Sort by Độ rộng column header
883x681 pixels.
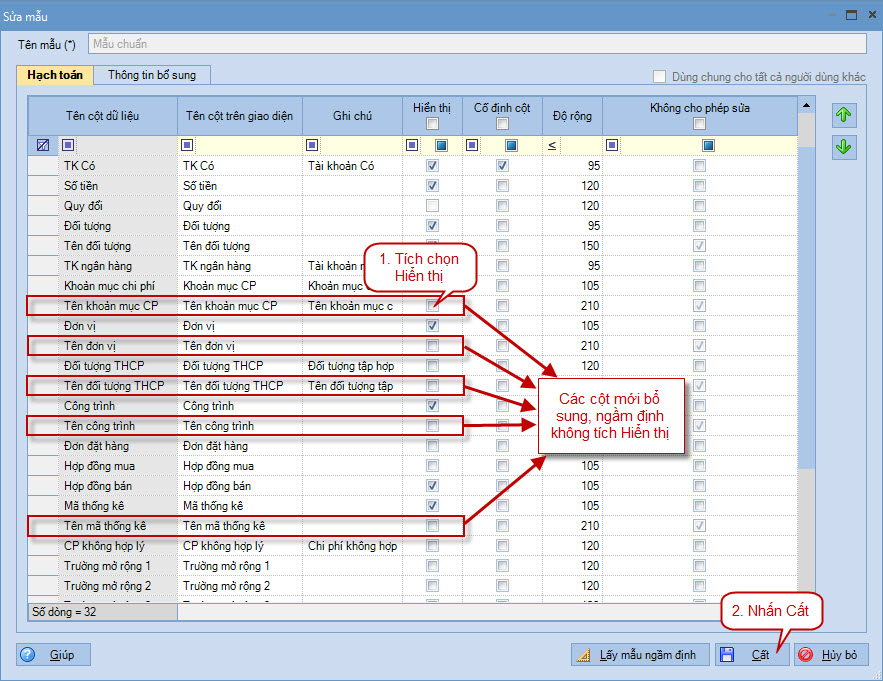pos(572,115)
